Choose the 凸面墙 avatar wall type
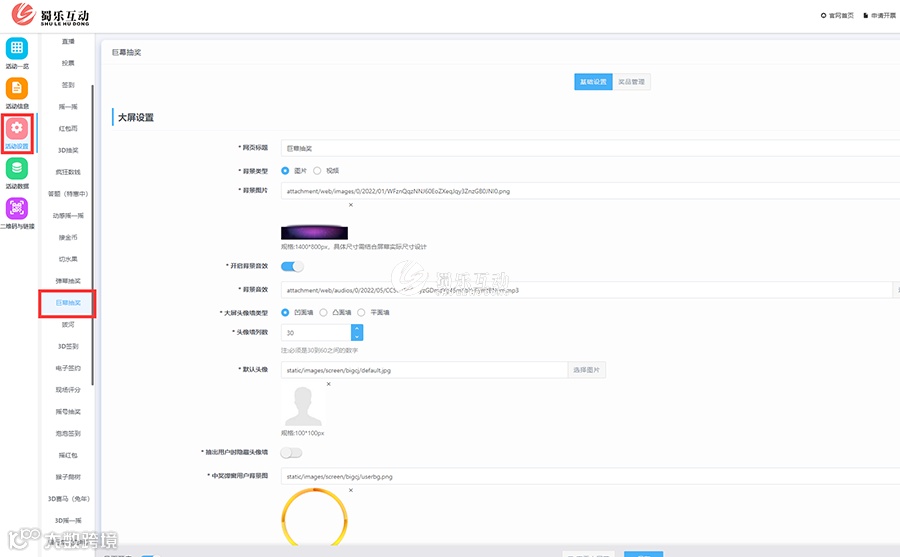 click(323, 312)
